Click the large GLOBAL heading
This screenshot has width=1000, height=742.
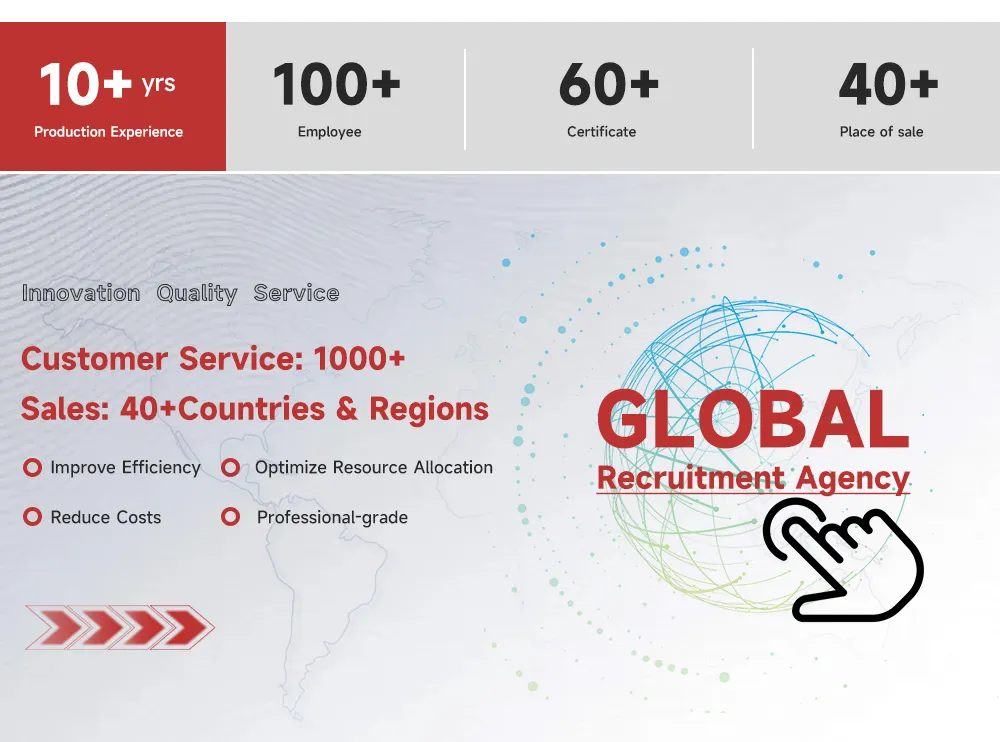tap(753, 418)
